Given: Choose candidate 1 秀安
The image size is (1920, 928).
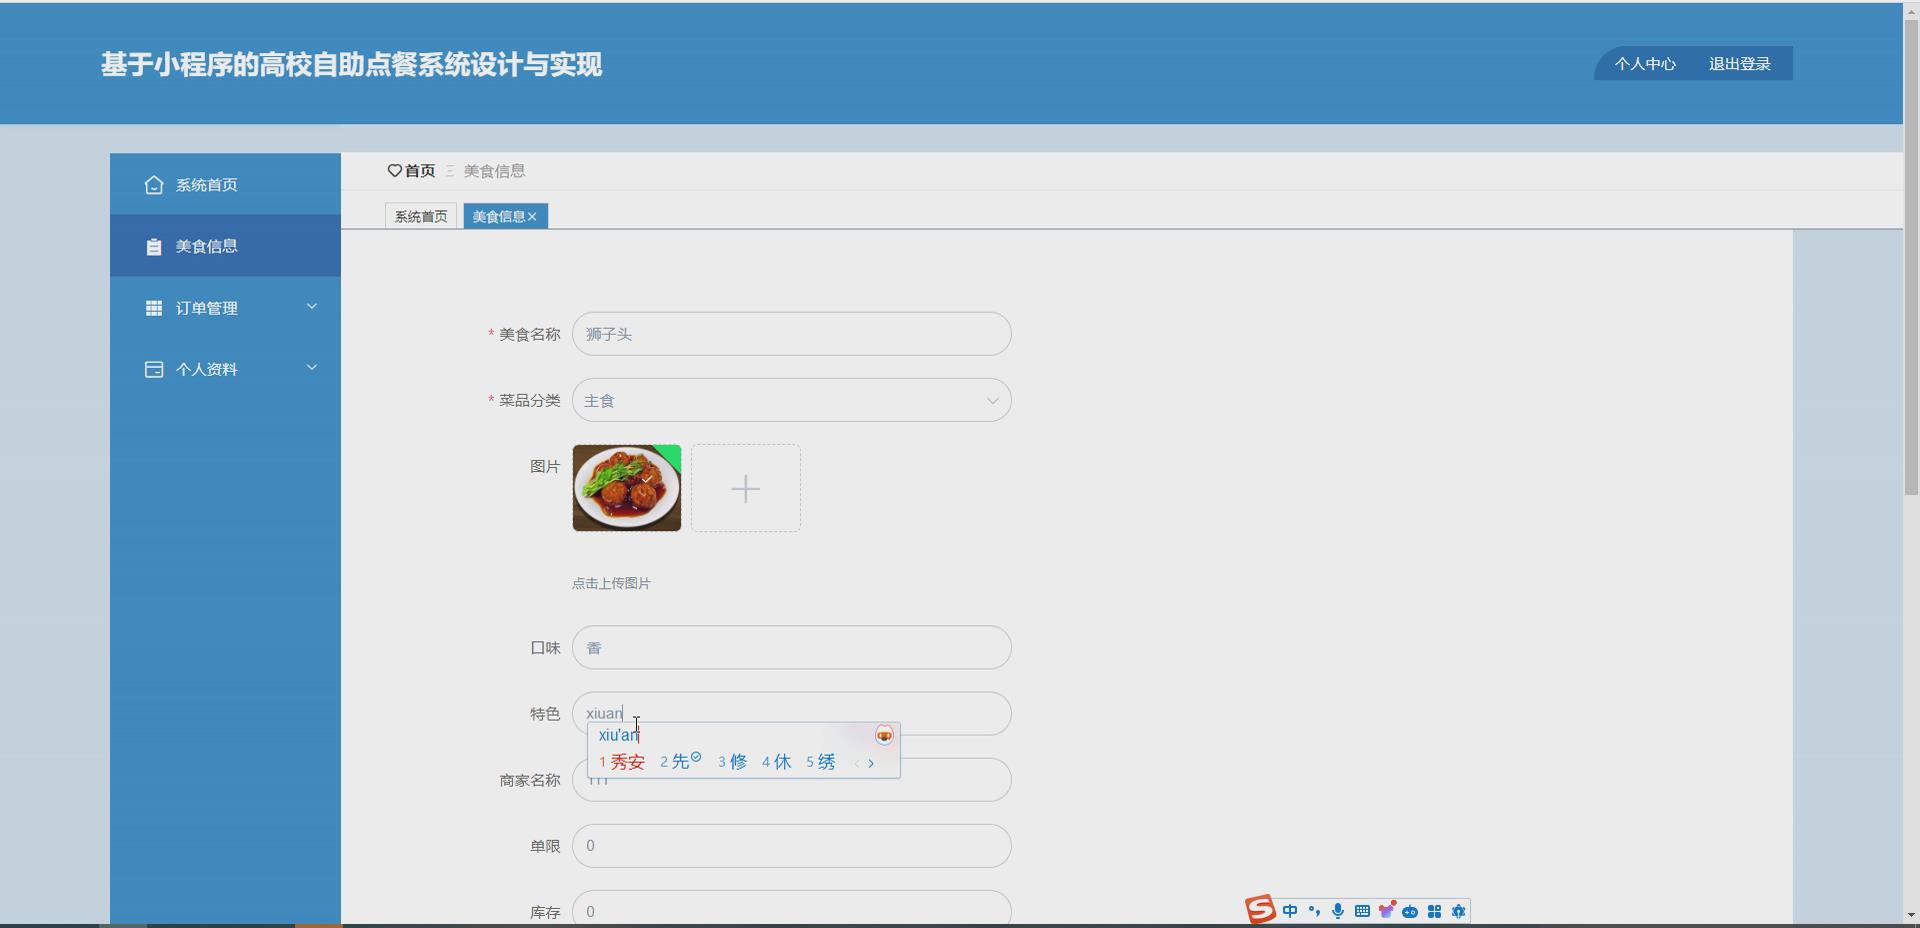Looking at the screenshot, I should tap(622, 763).
